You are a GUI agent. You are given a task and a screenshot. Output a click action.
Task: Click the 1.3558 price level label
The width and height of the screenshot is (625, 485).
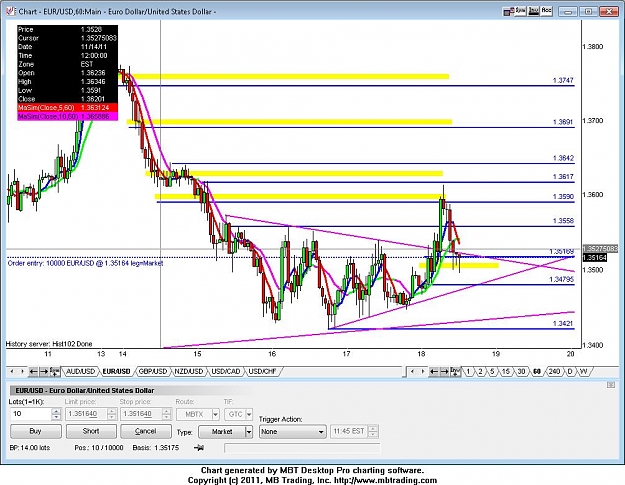[563, 221]
